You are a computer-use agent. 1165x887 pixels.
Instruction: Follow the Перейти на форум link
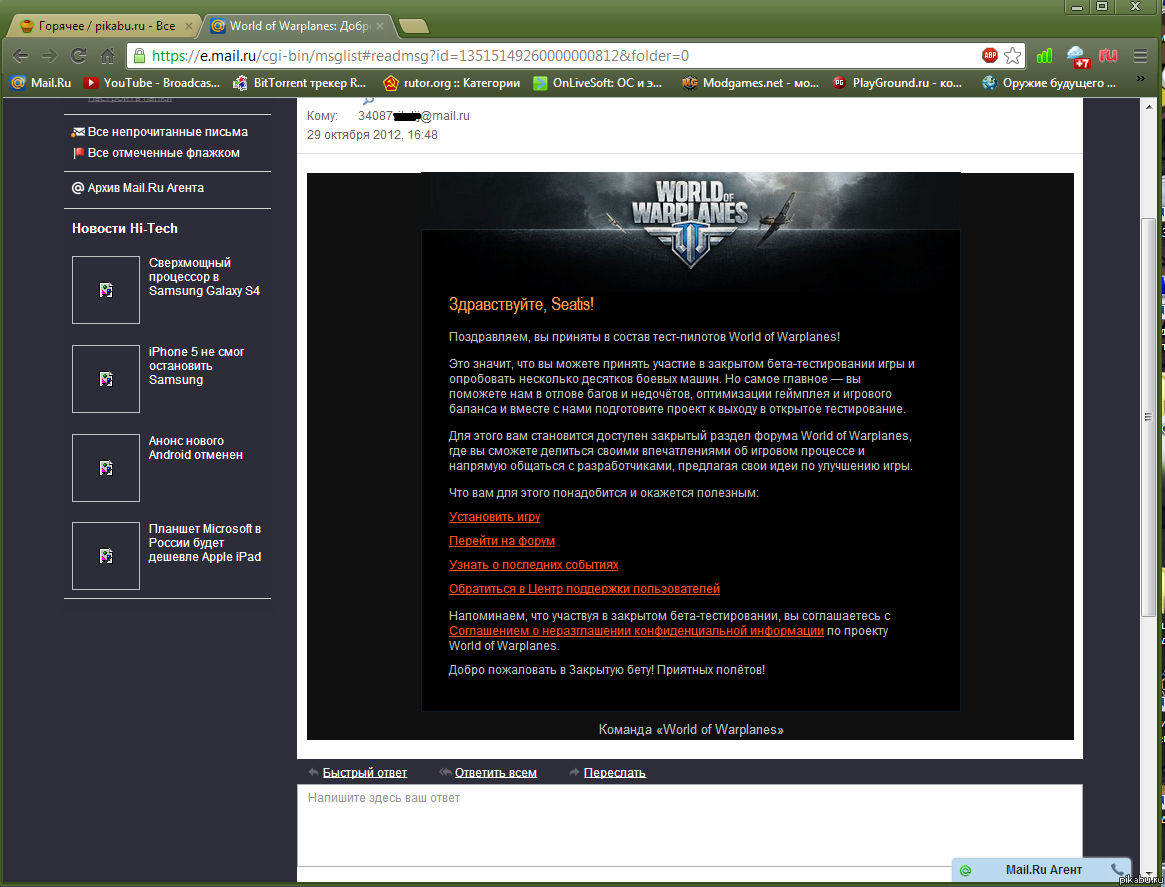click(502, 541)
